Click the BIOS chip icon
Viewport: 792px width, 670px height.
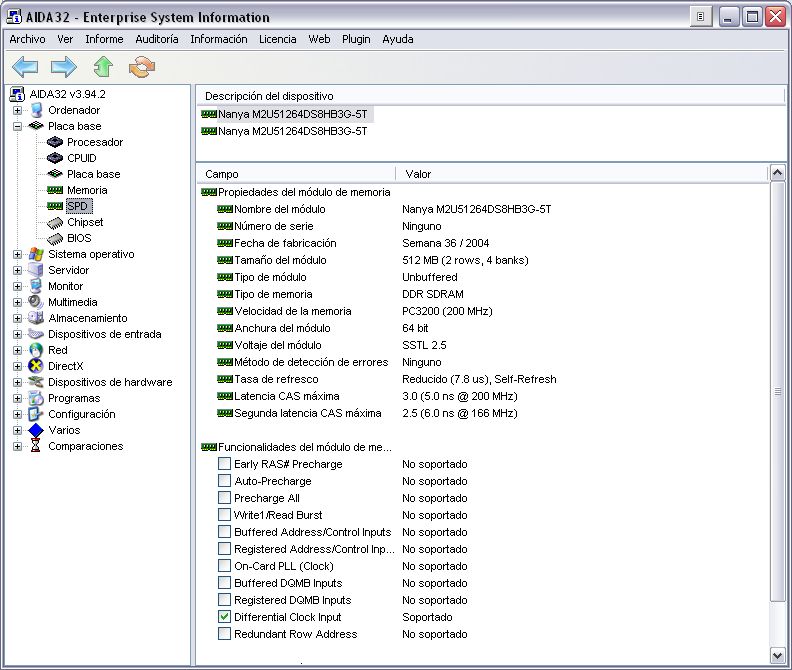[55, 238]
